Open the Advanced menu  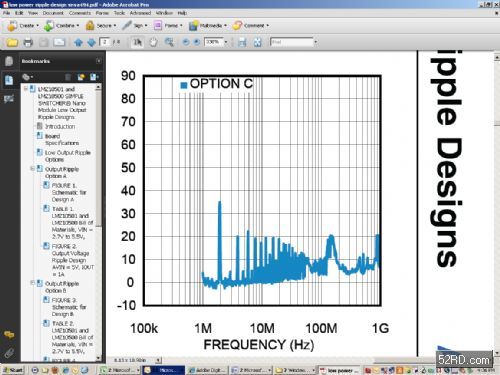[140, 13]
